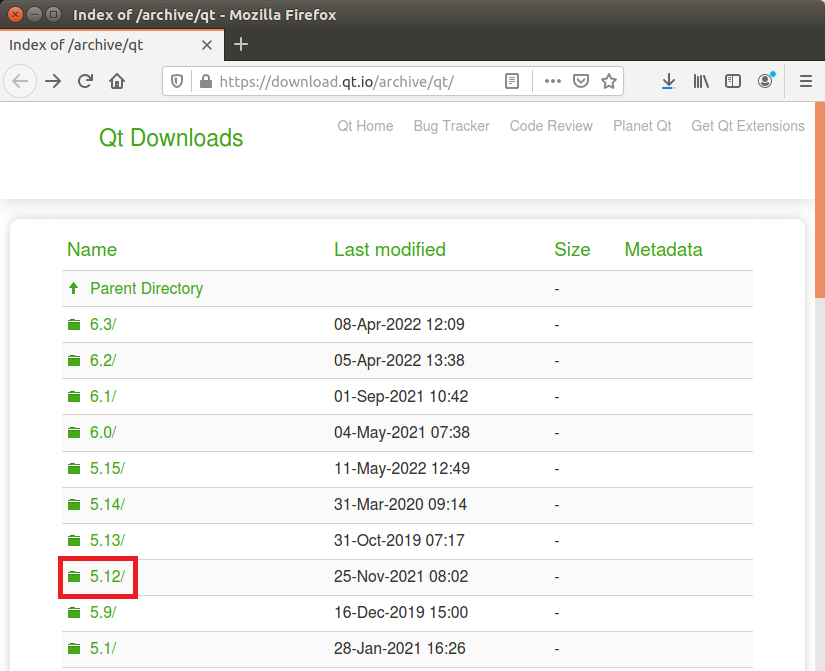Close the 'Index of /archive/qt' tab
This screenshot has height=671, width=825.
(x=207, y=45)
